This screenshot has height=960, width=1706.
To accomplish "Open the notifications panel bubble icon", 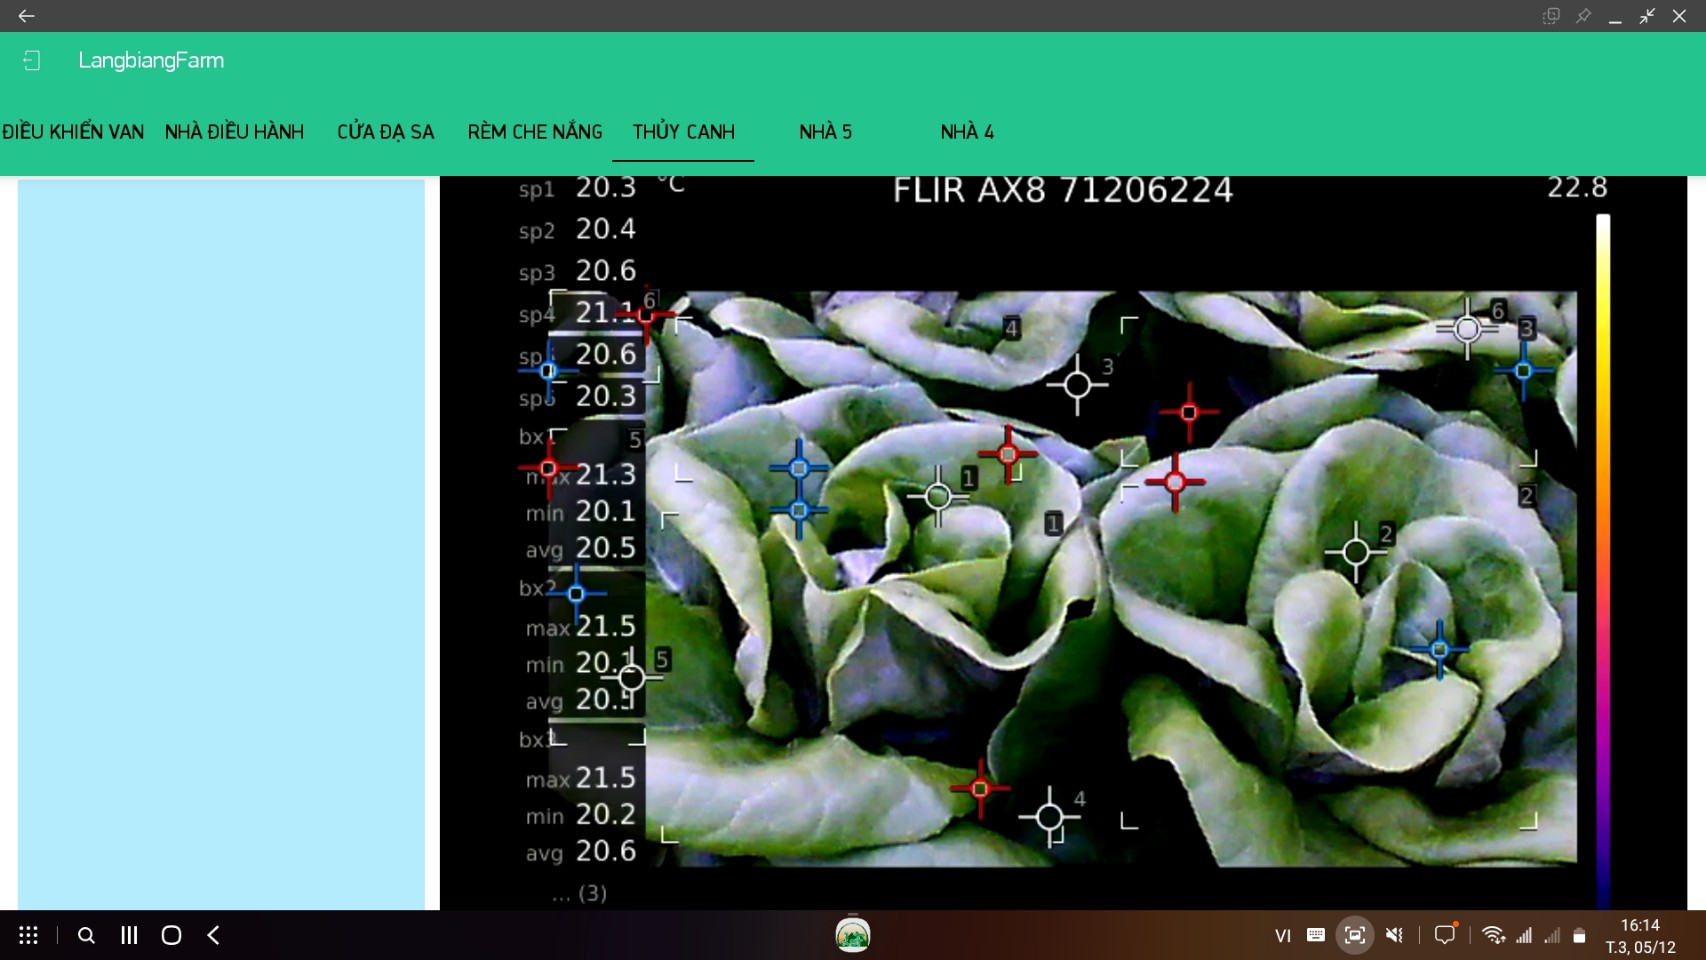I will point(1445,935).
